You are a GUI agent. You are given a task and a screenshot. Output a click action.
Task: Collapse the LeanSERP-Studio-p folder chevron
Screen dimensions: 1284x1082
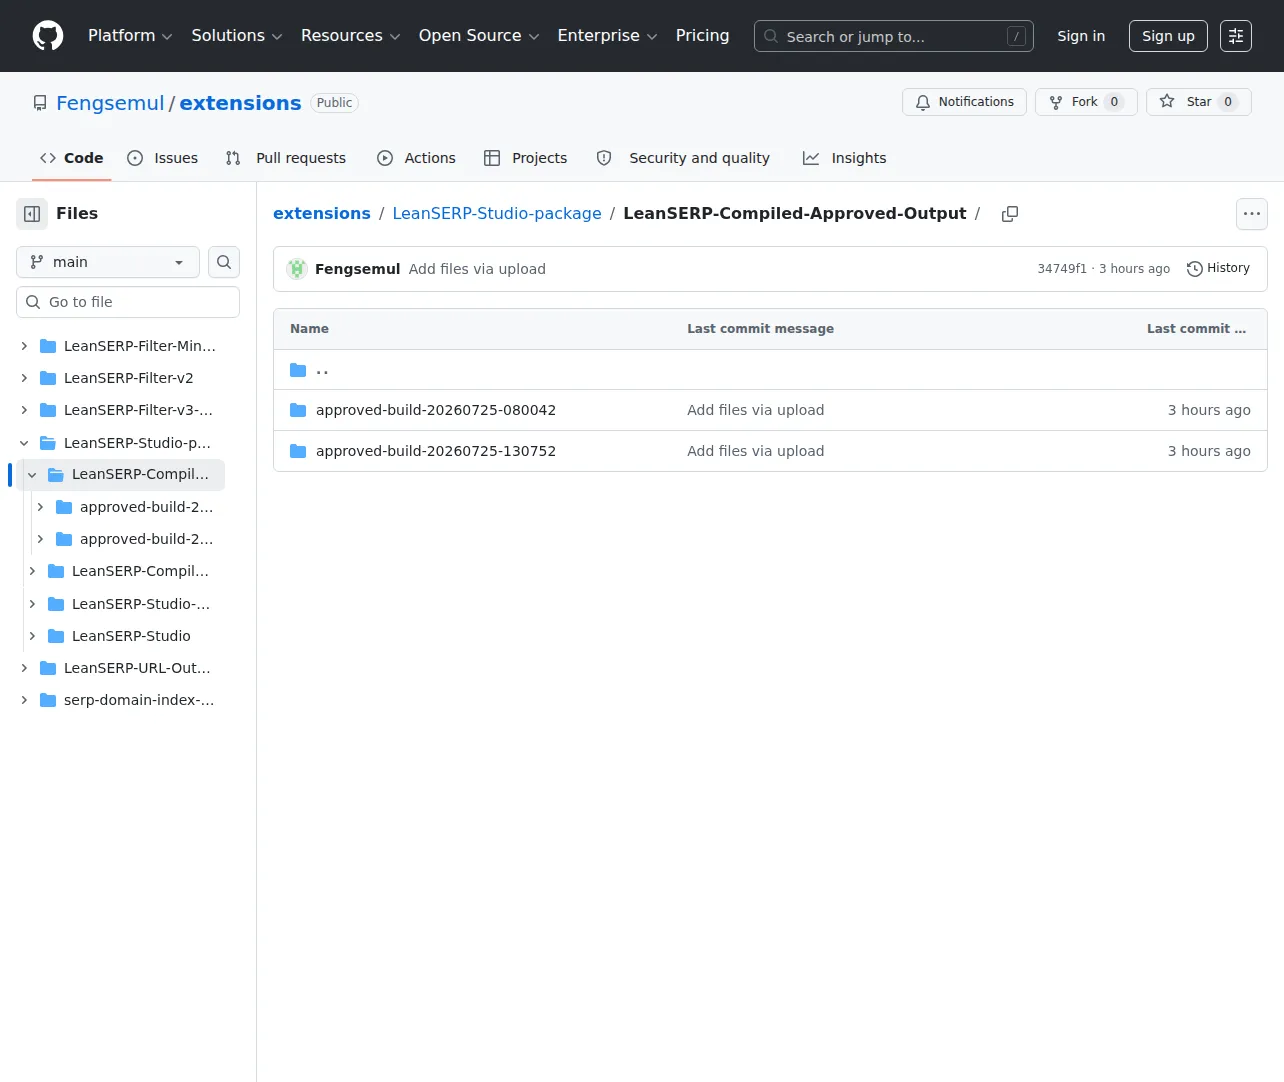24,443
